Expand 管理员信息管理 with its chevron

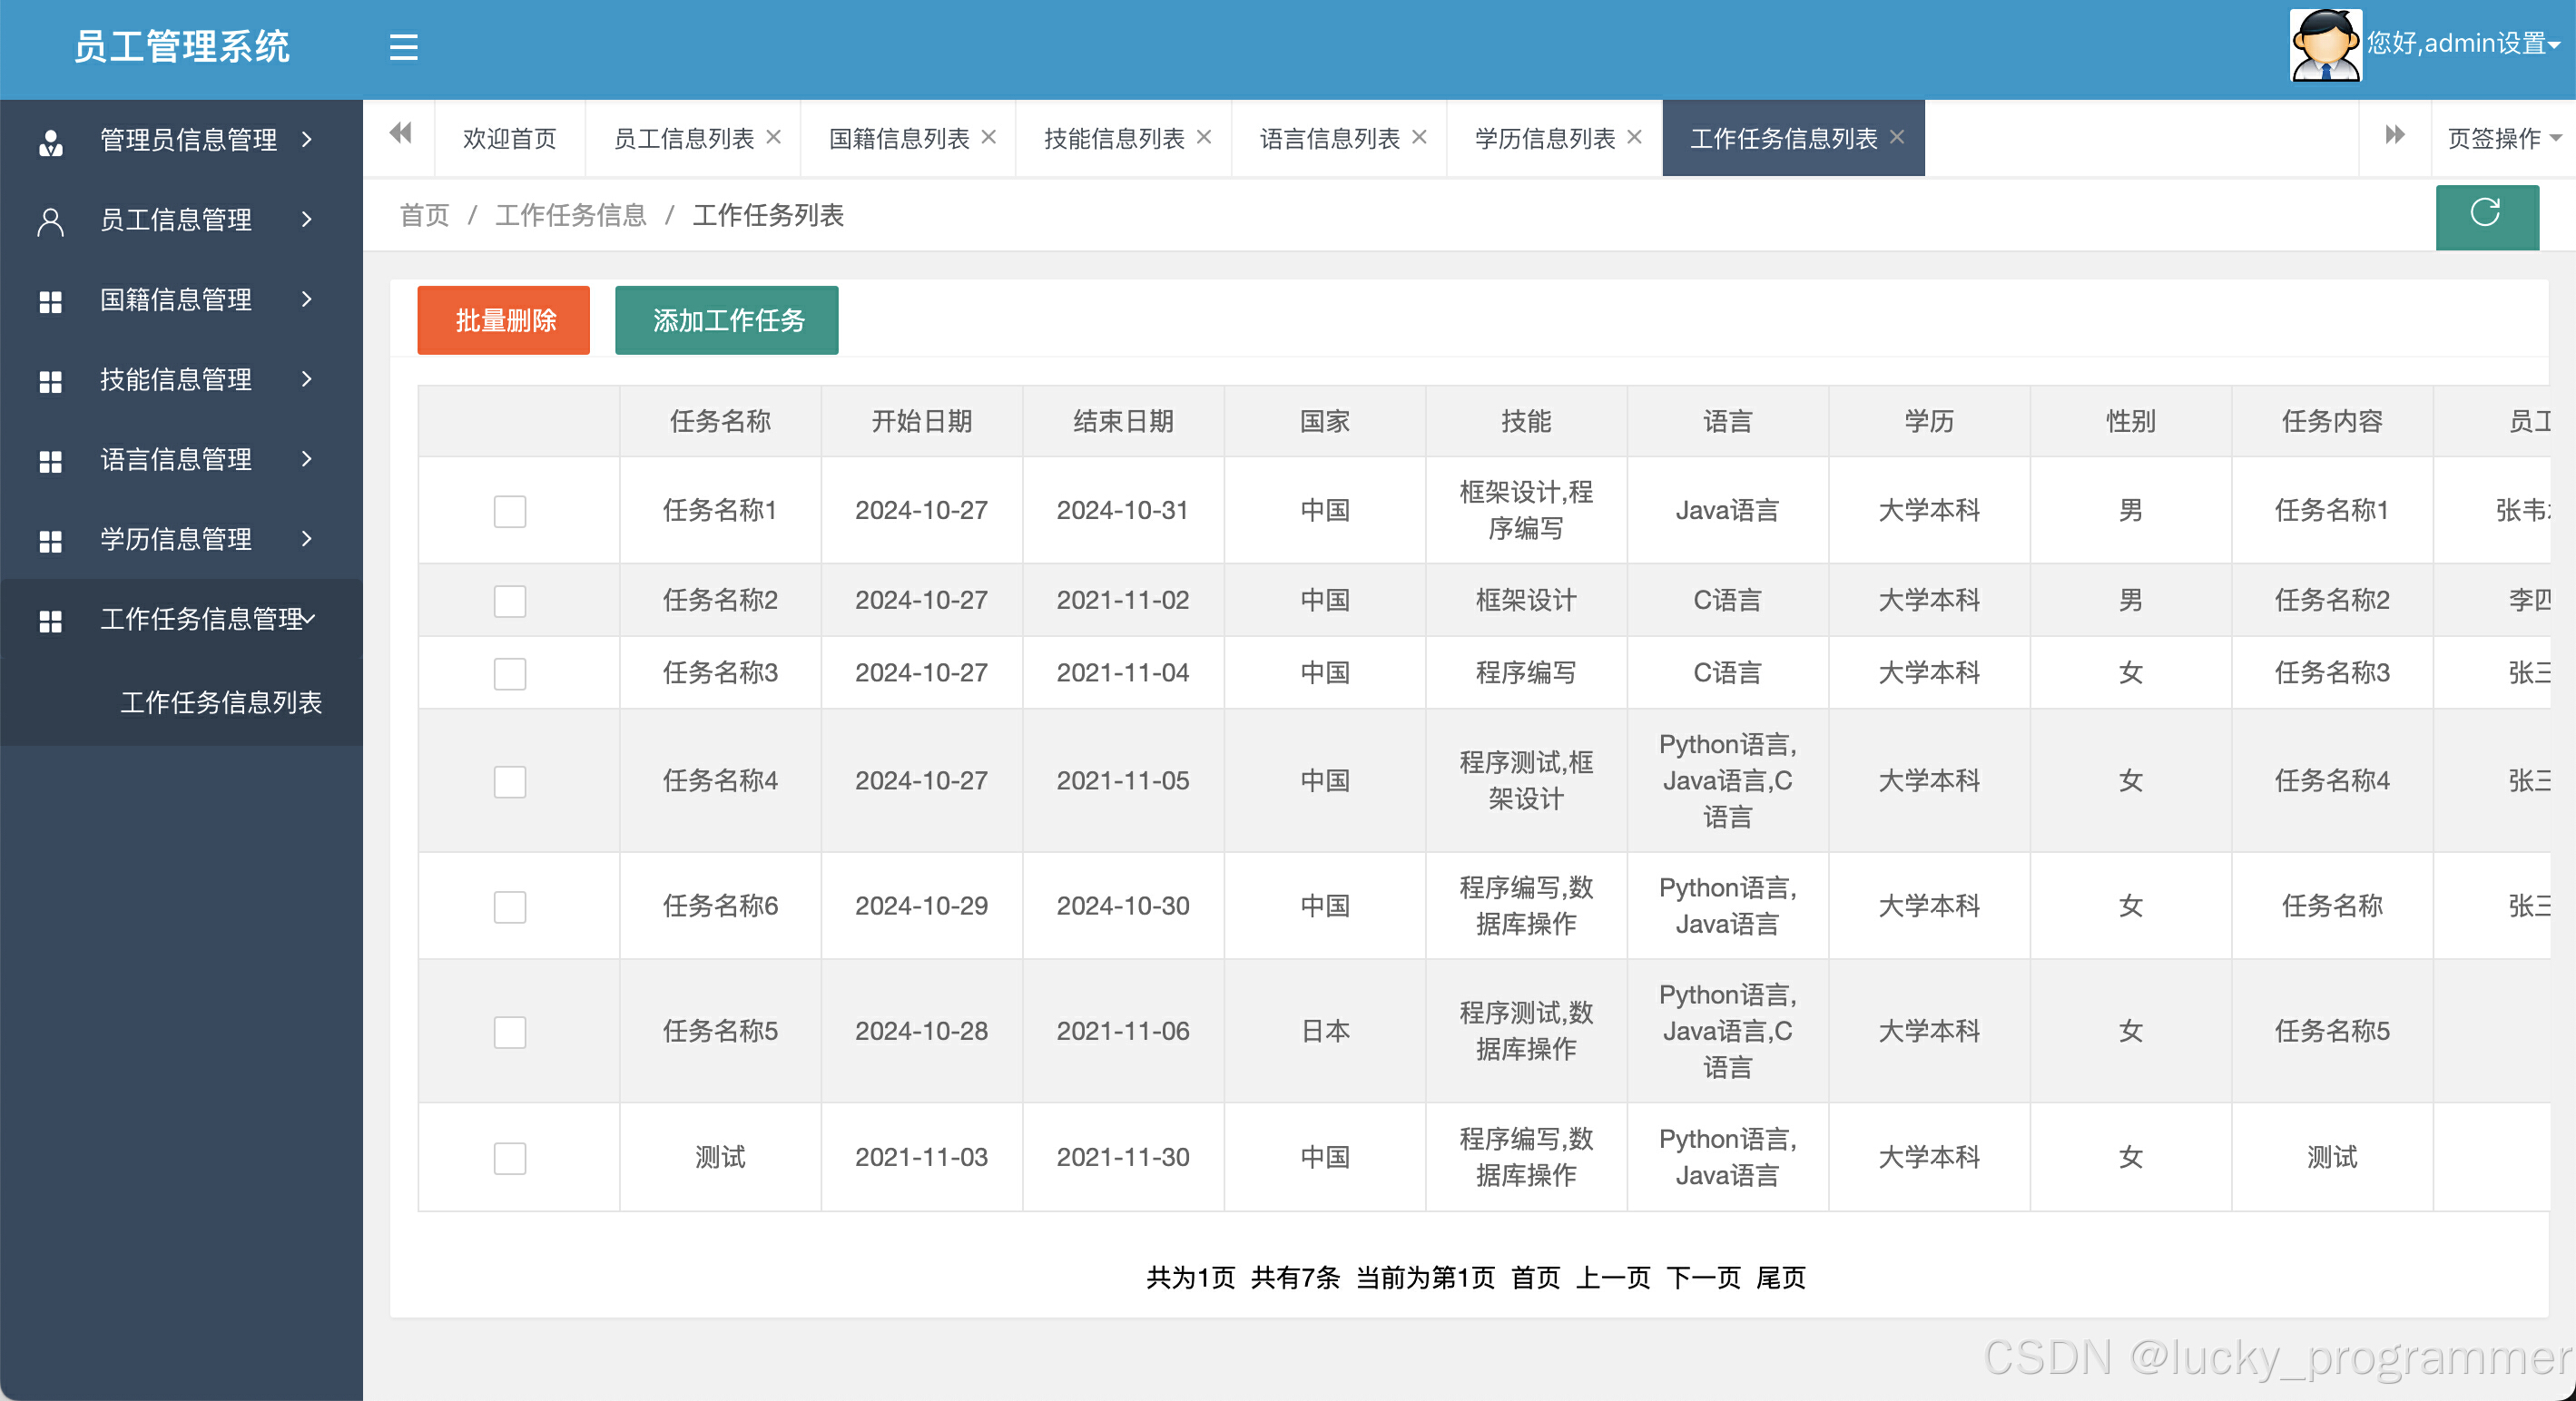click(307, 139)
